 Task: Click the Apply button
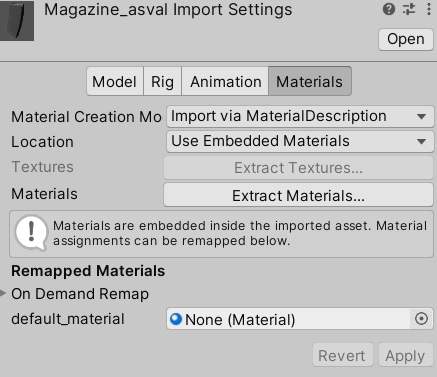tap(405, 355)
